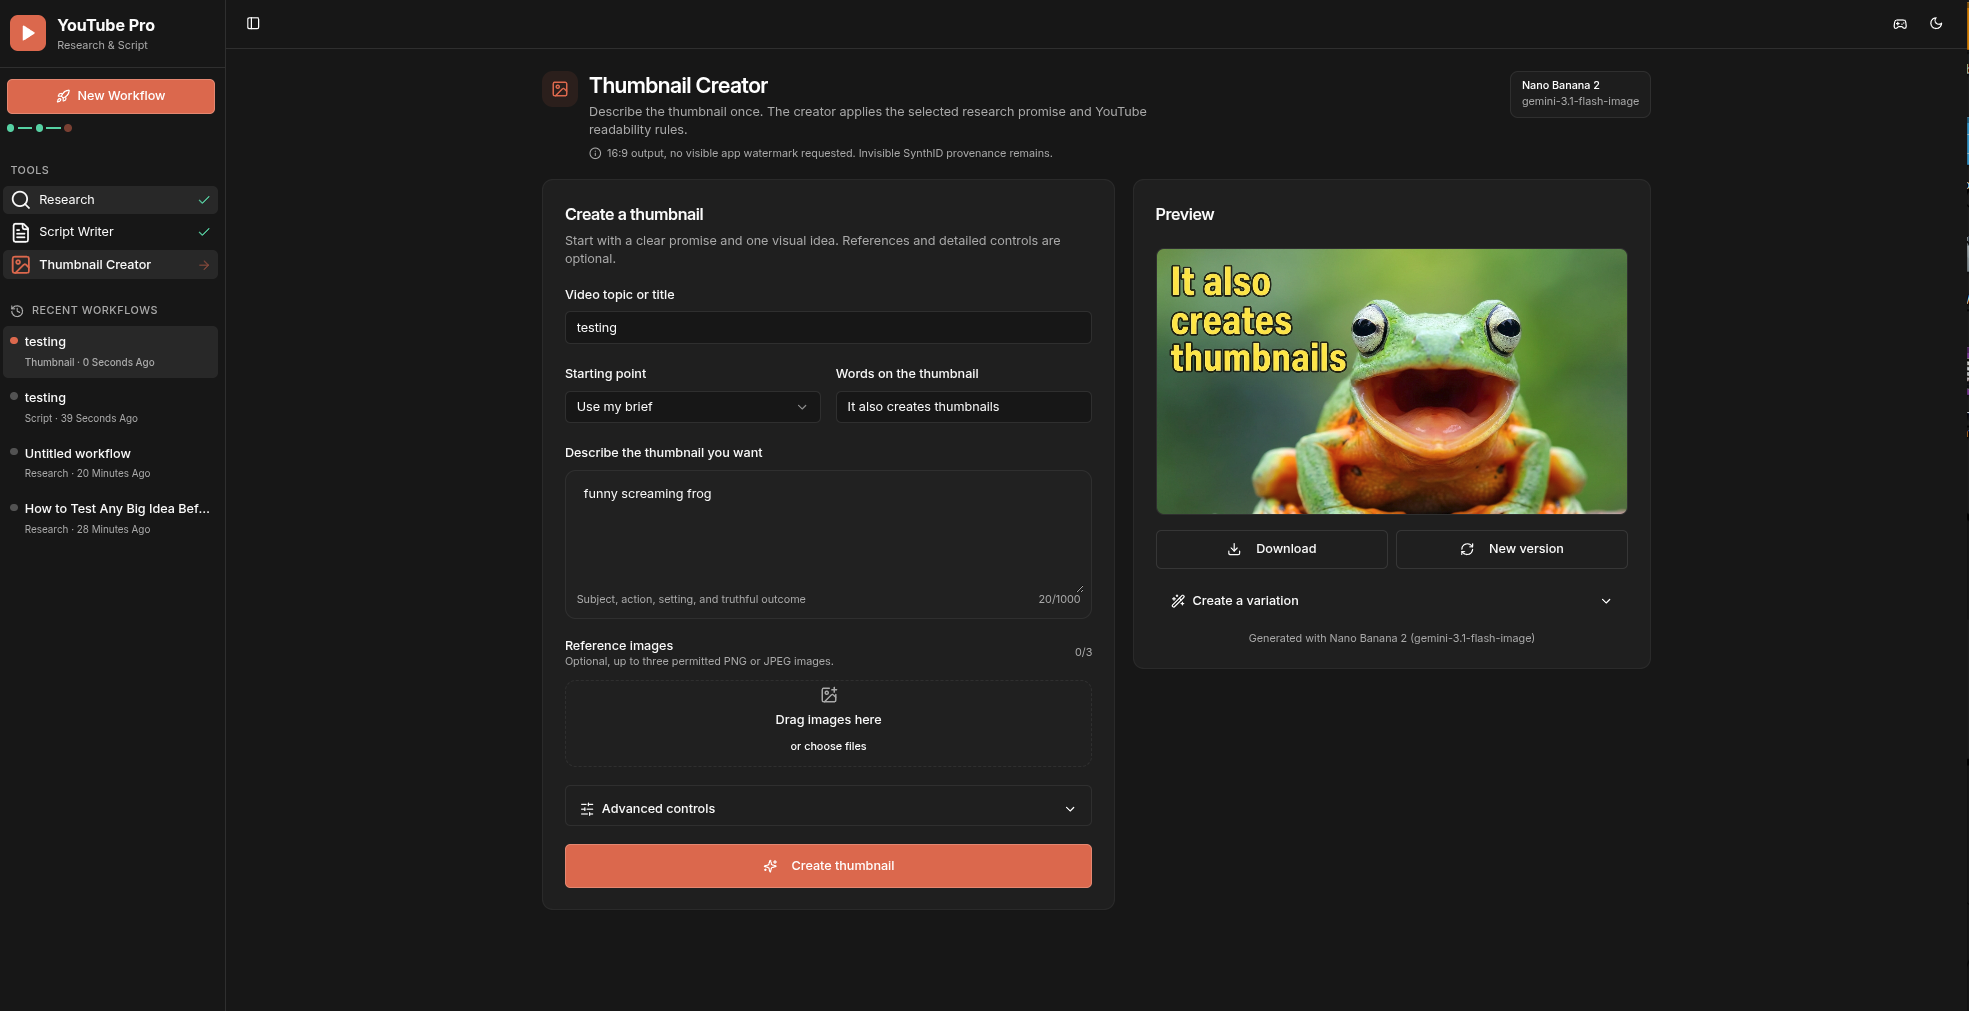Click the Starting point chevron arrow
The height and width of the screenshot is (1011, 1969).
point(802,407)
